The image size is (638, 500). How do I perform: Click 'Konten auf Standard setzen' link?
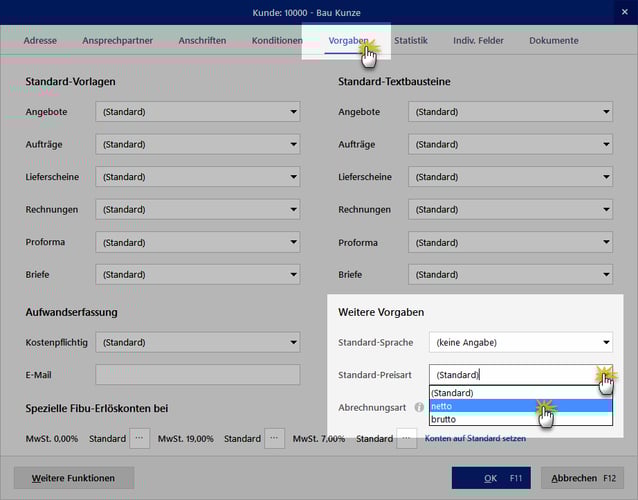476,438
